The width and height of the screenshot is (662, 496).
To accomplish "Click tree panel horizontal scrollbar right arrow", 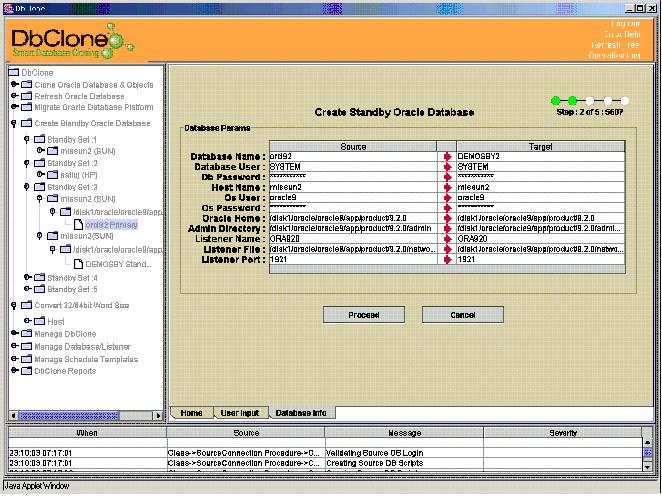I will coord(158,416).
